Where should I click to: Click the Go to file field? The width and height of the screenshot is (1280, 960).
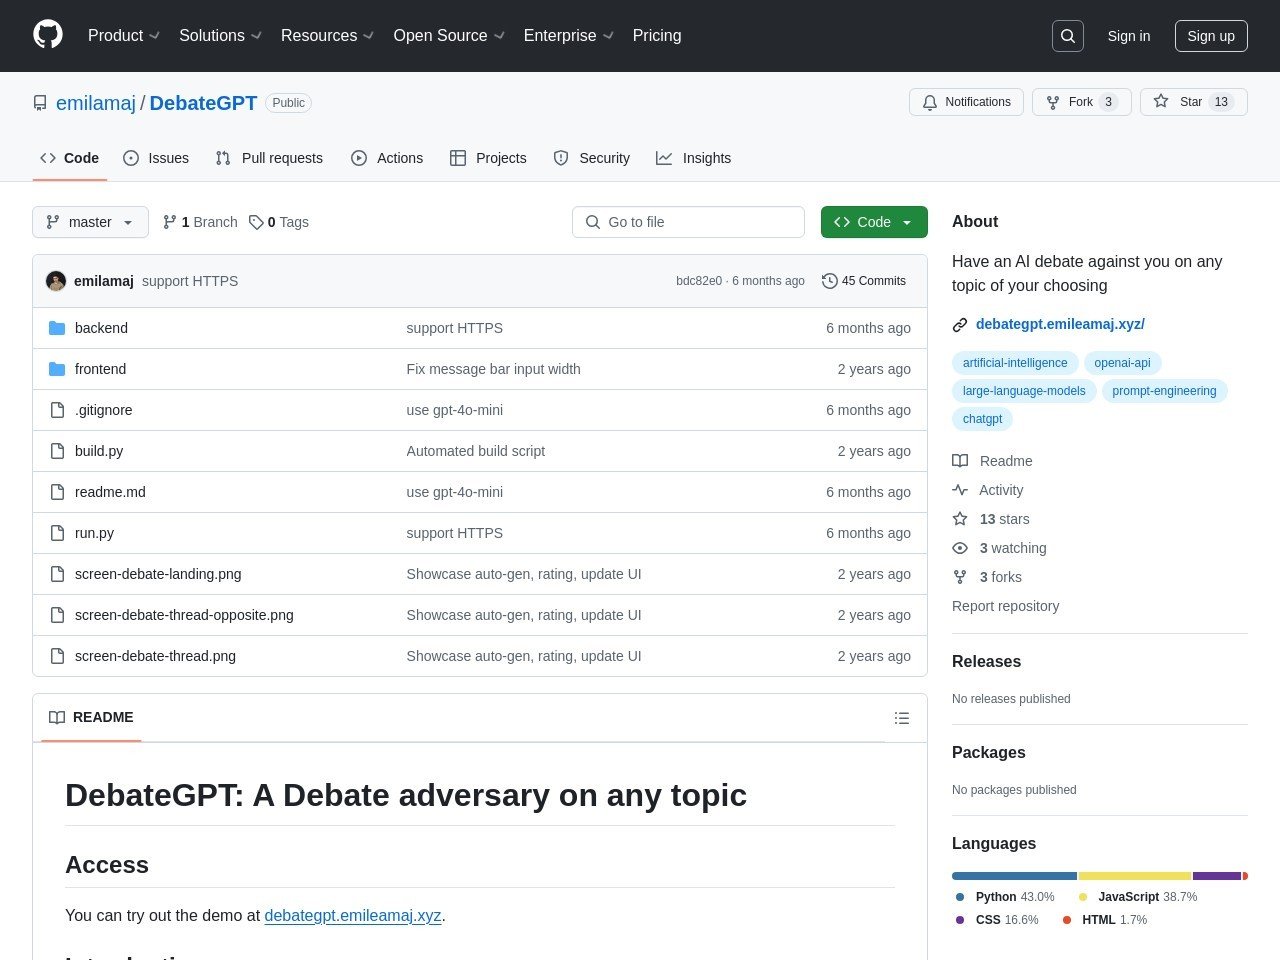point(688,222)
